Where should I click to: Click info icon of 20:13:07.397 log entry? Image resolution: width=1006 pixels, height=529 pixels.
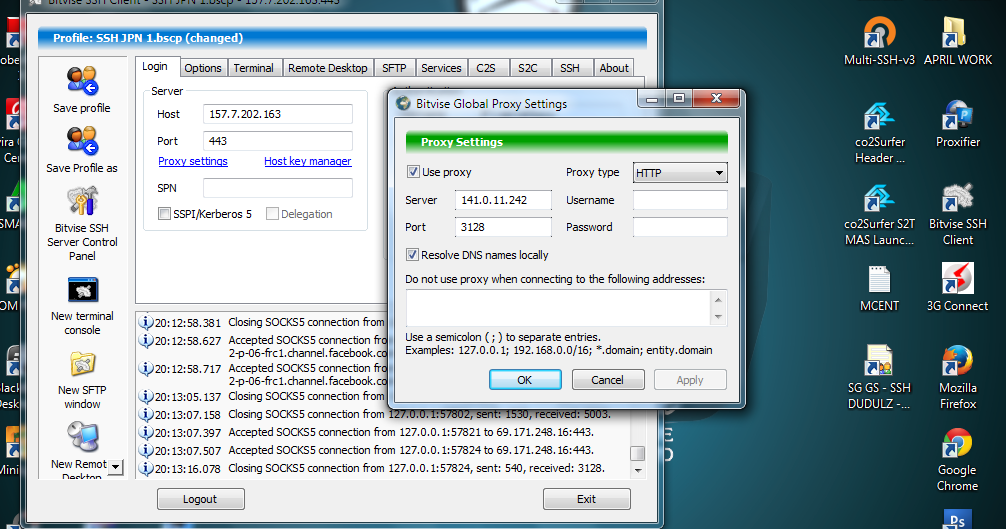click(x=146, y=432)
